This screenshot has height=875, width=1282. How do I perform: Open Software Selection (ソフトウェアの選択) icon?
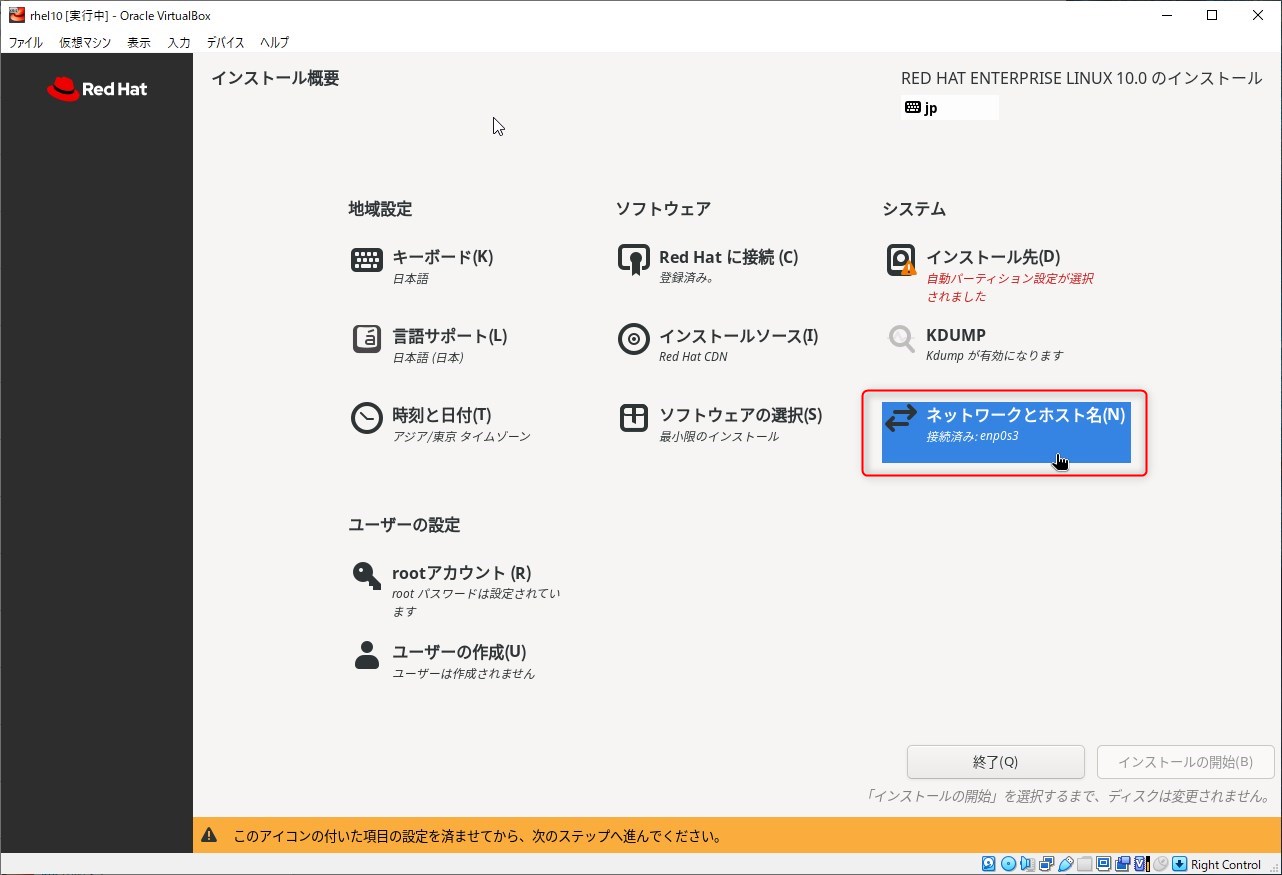633,418
